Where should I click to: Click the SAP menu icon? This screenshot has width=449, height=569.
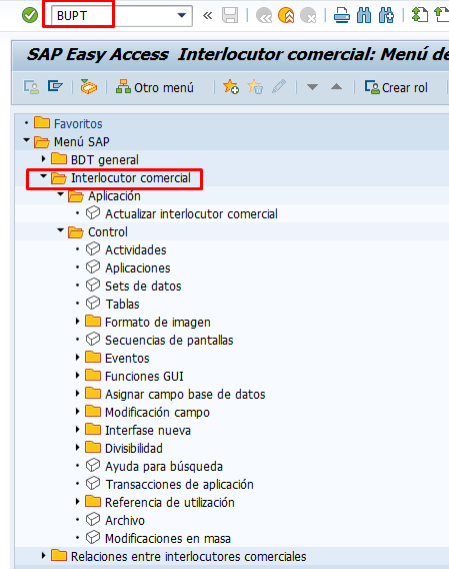click(55, 87)
